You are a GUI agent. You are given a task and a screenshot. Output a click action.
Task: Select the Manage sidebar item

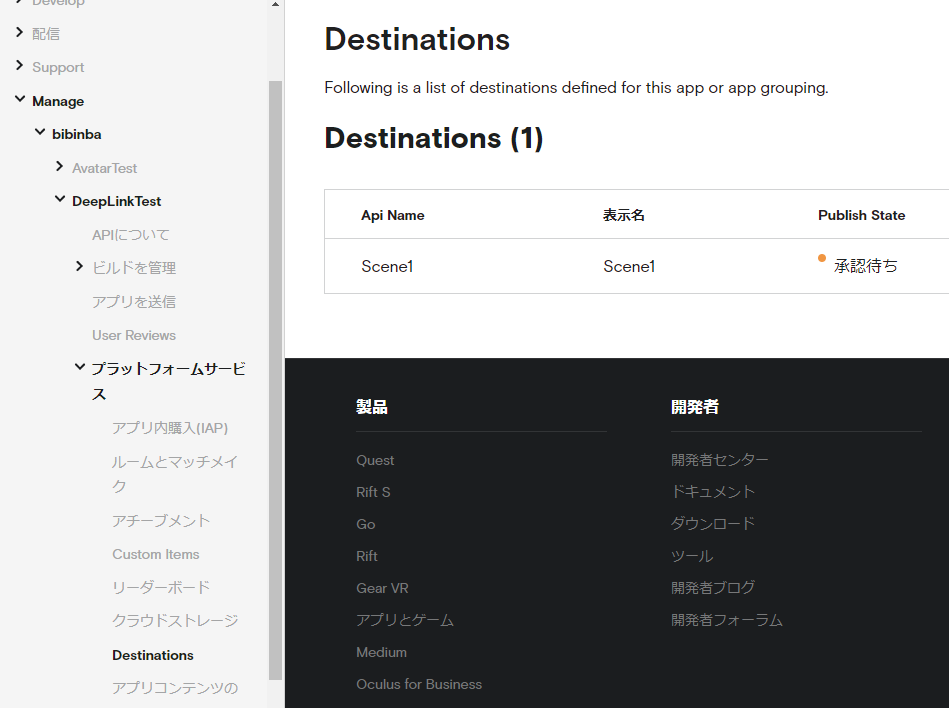click(x=58, y=101)
